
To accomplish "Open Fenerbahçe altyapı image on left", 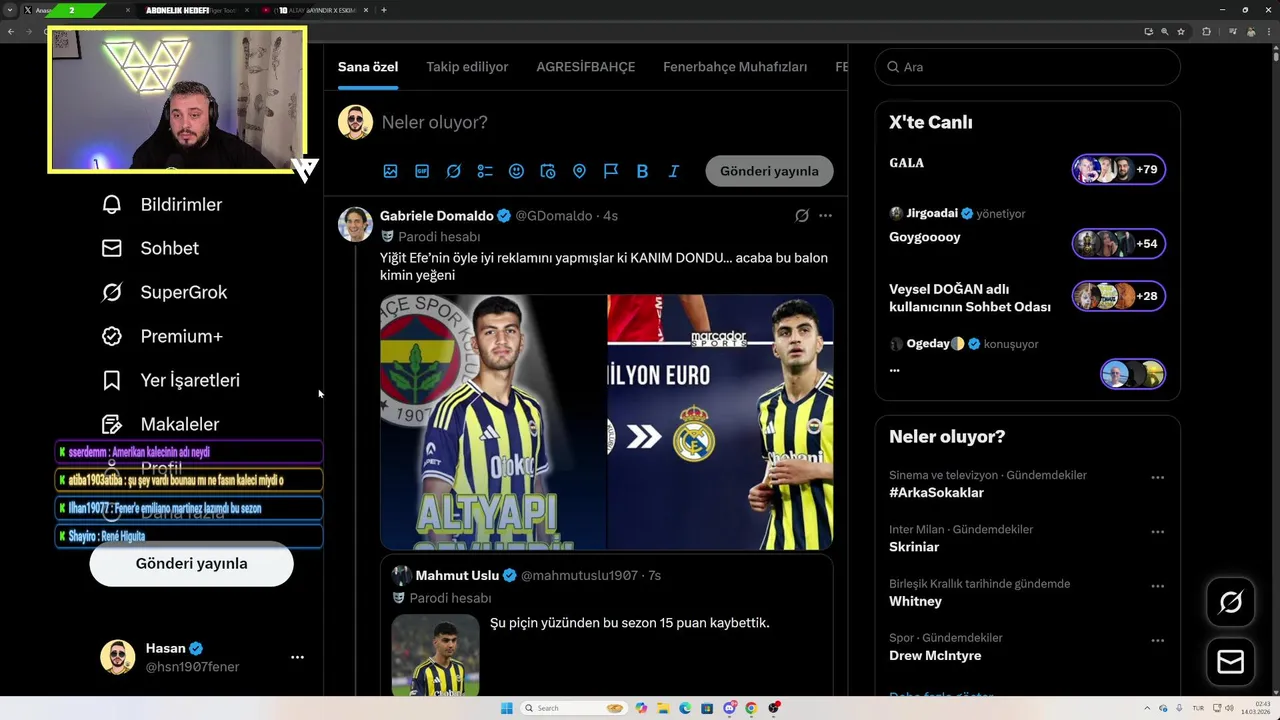I will (493, 422).
